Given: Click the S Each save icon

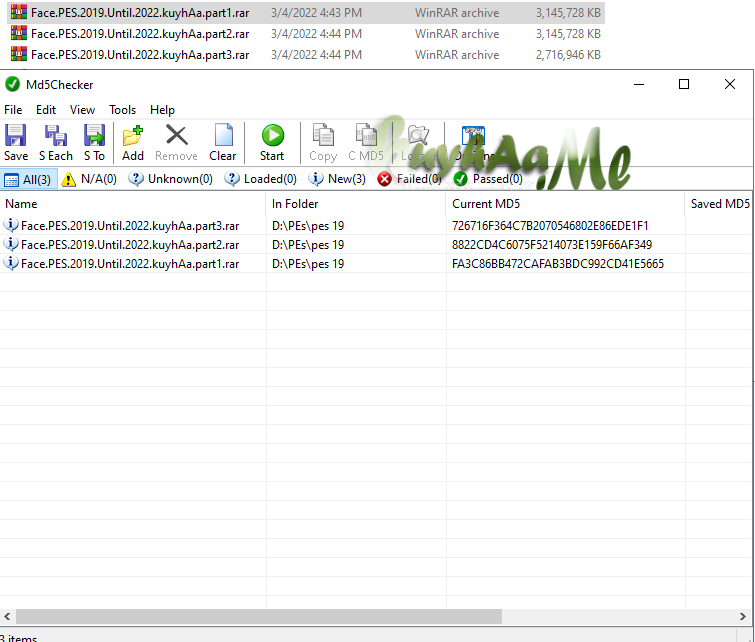Looking at the screenshot, I should (55, 135).
